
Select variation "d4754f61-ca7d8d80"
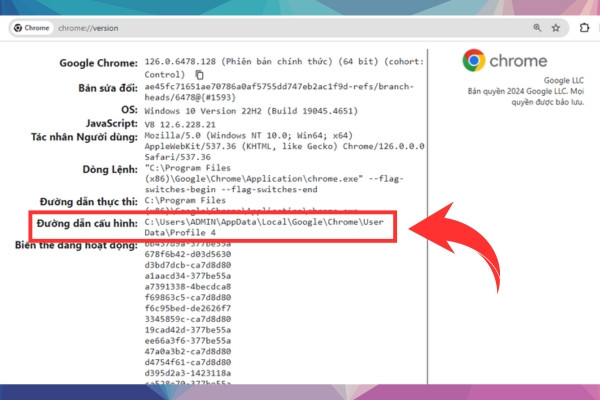pyautogui.click(x=188, y=362)
